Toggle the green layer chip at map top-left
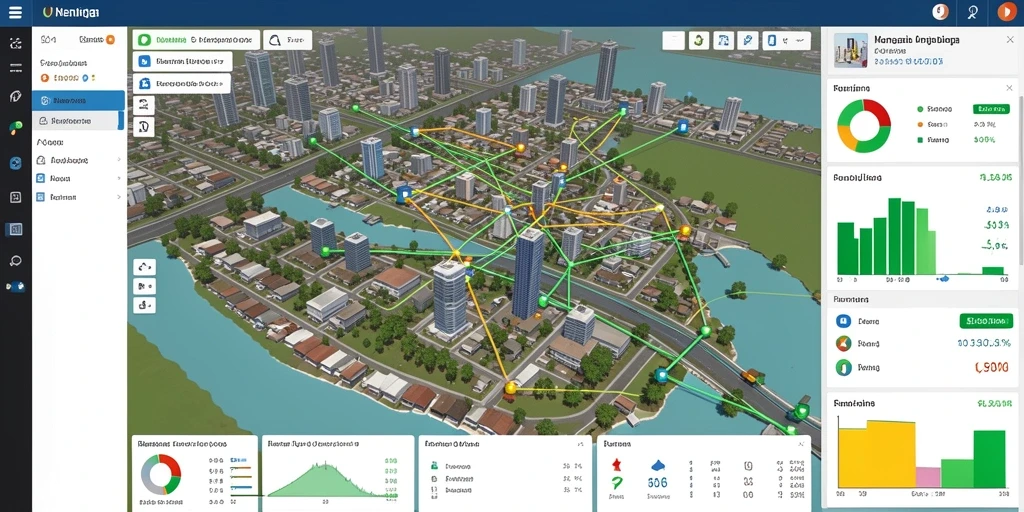 (197, 39)
